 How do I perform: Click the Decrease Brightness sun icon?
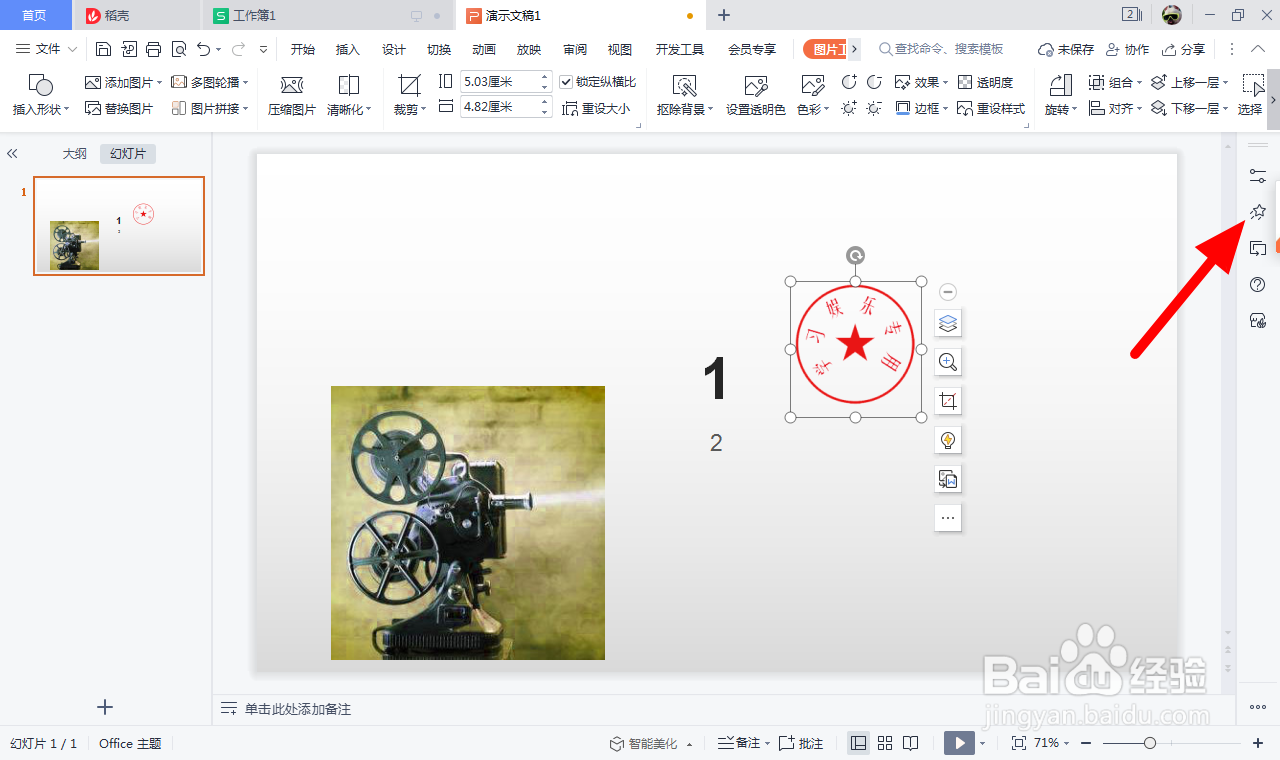874,108
